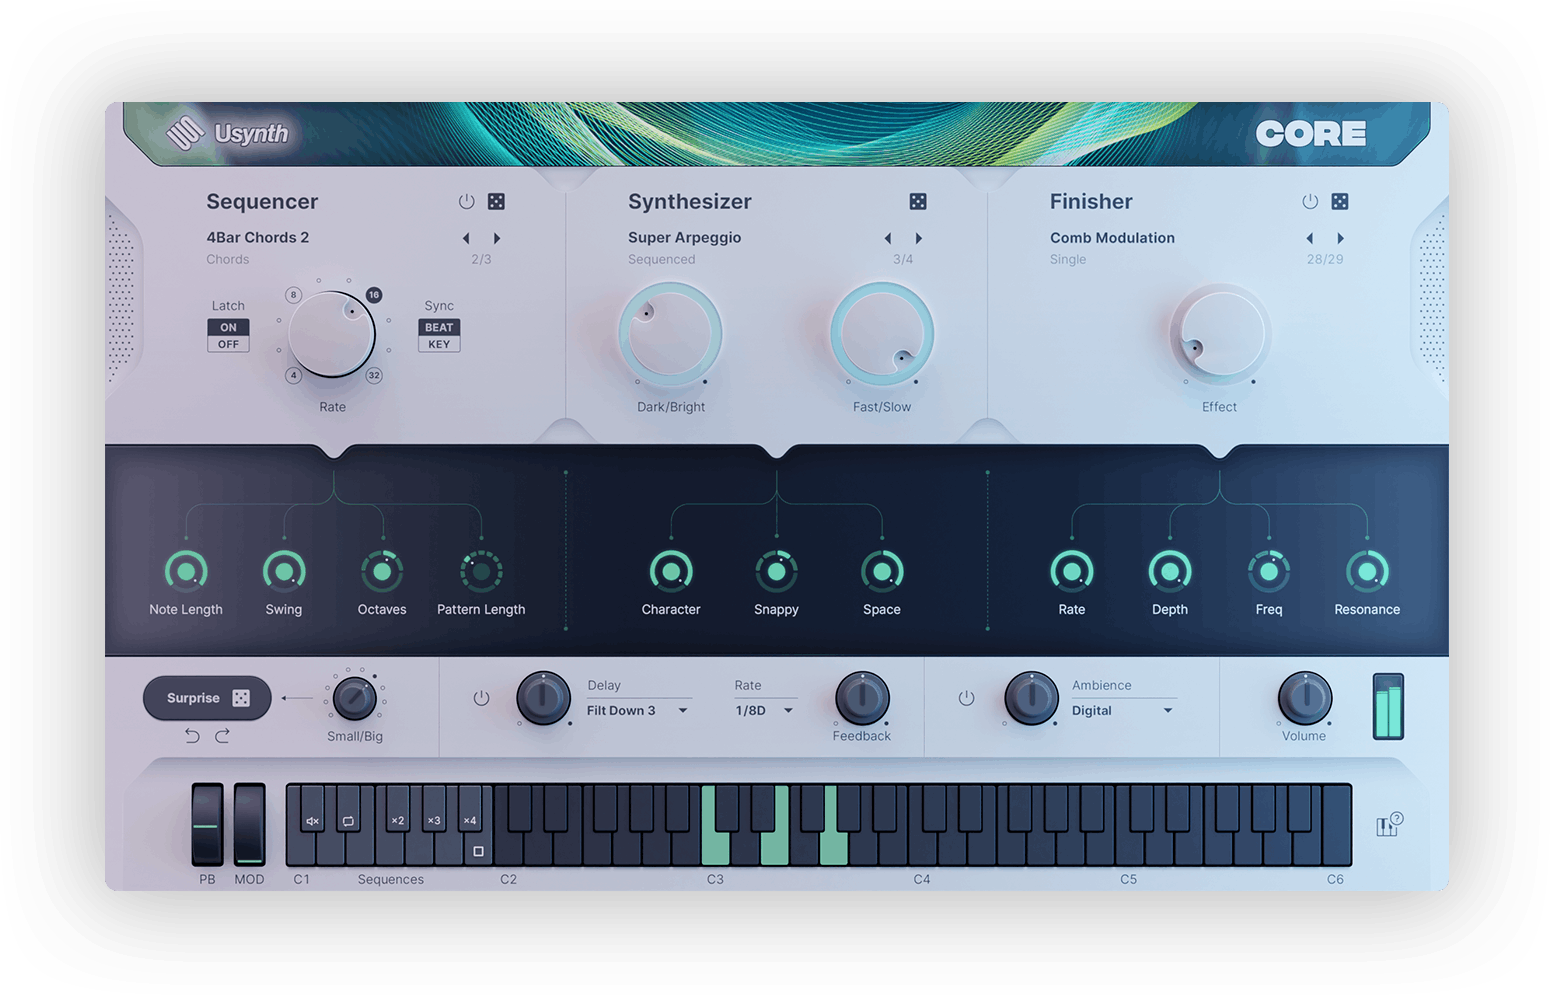
Task: Click the redo arrow below Surprise
Action: pyautogui.click(x=222, y=736)
